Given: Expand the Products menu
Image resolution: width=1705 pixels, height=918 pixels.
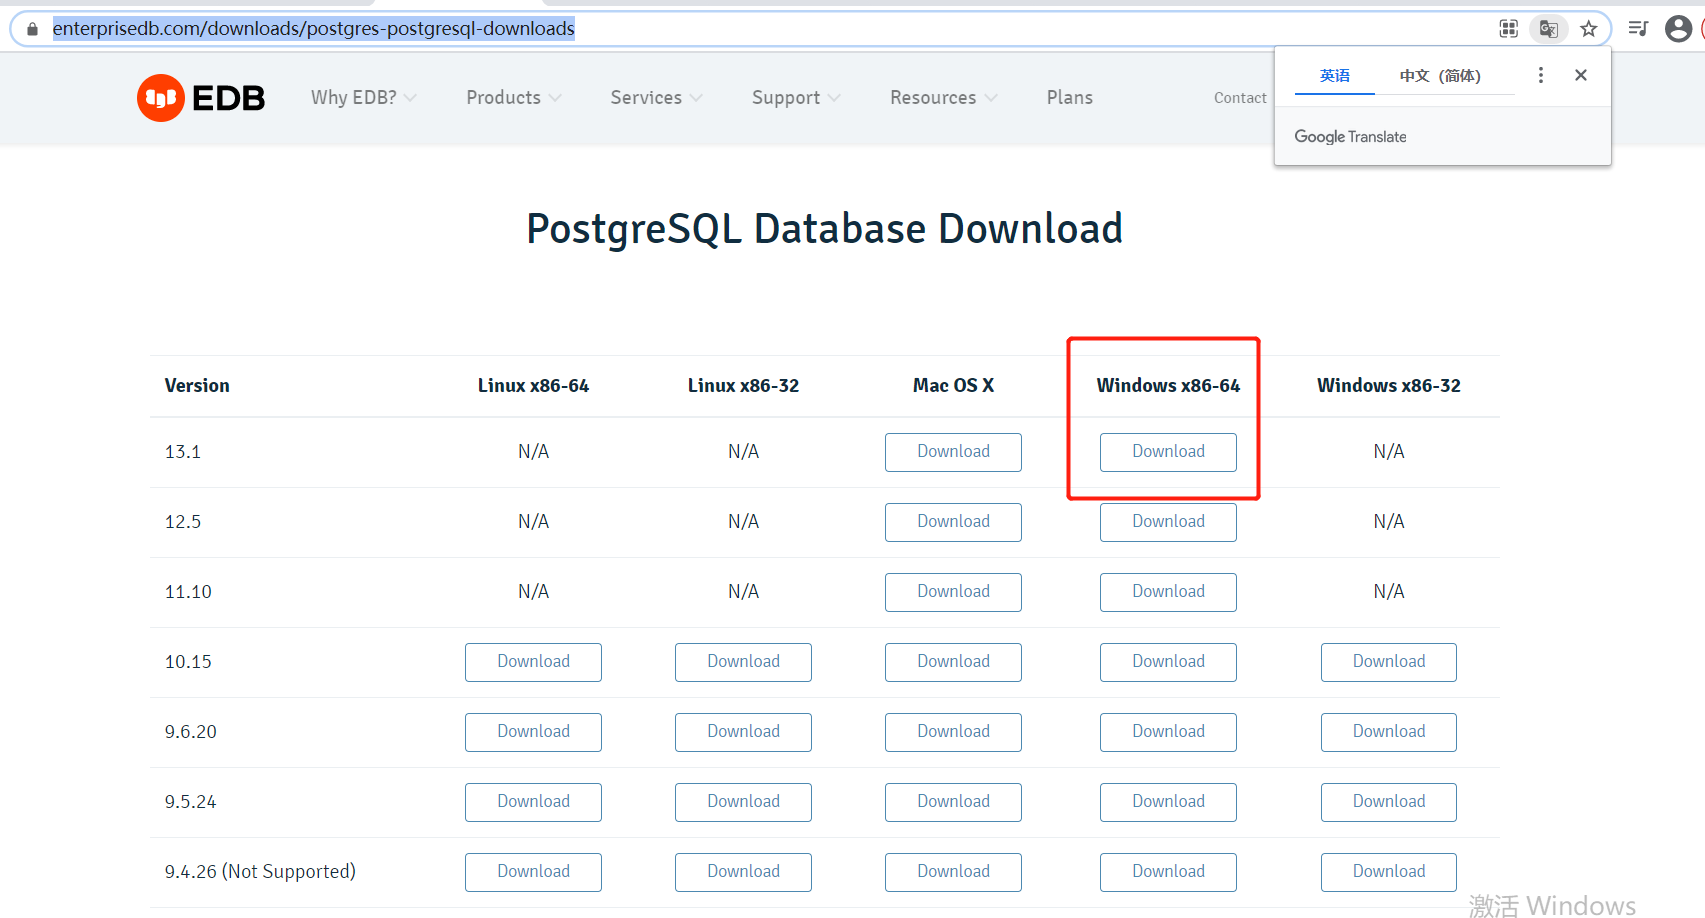Looking at the screenshot, I should (x=514, y=98).
